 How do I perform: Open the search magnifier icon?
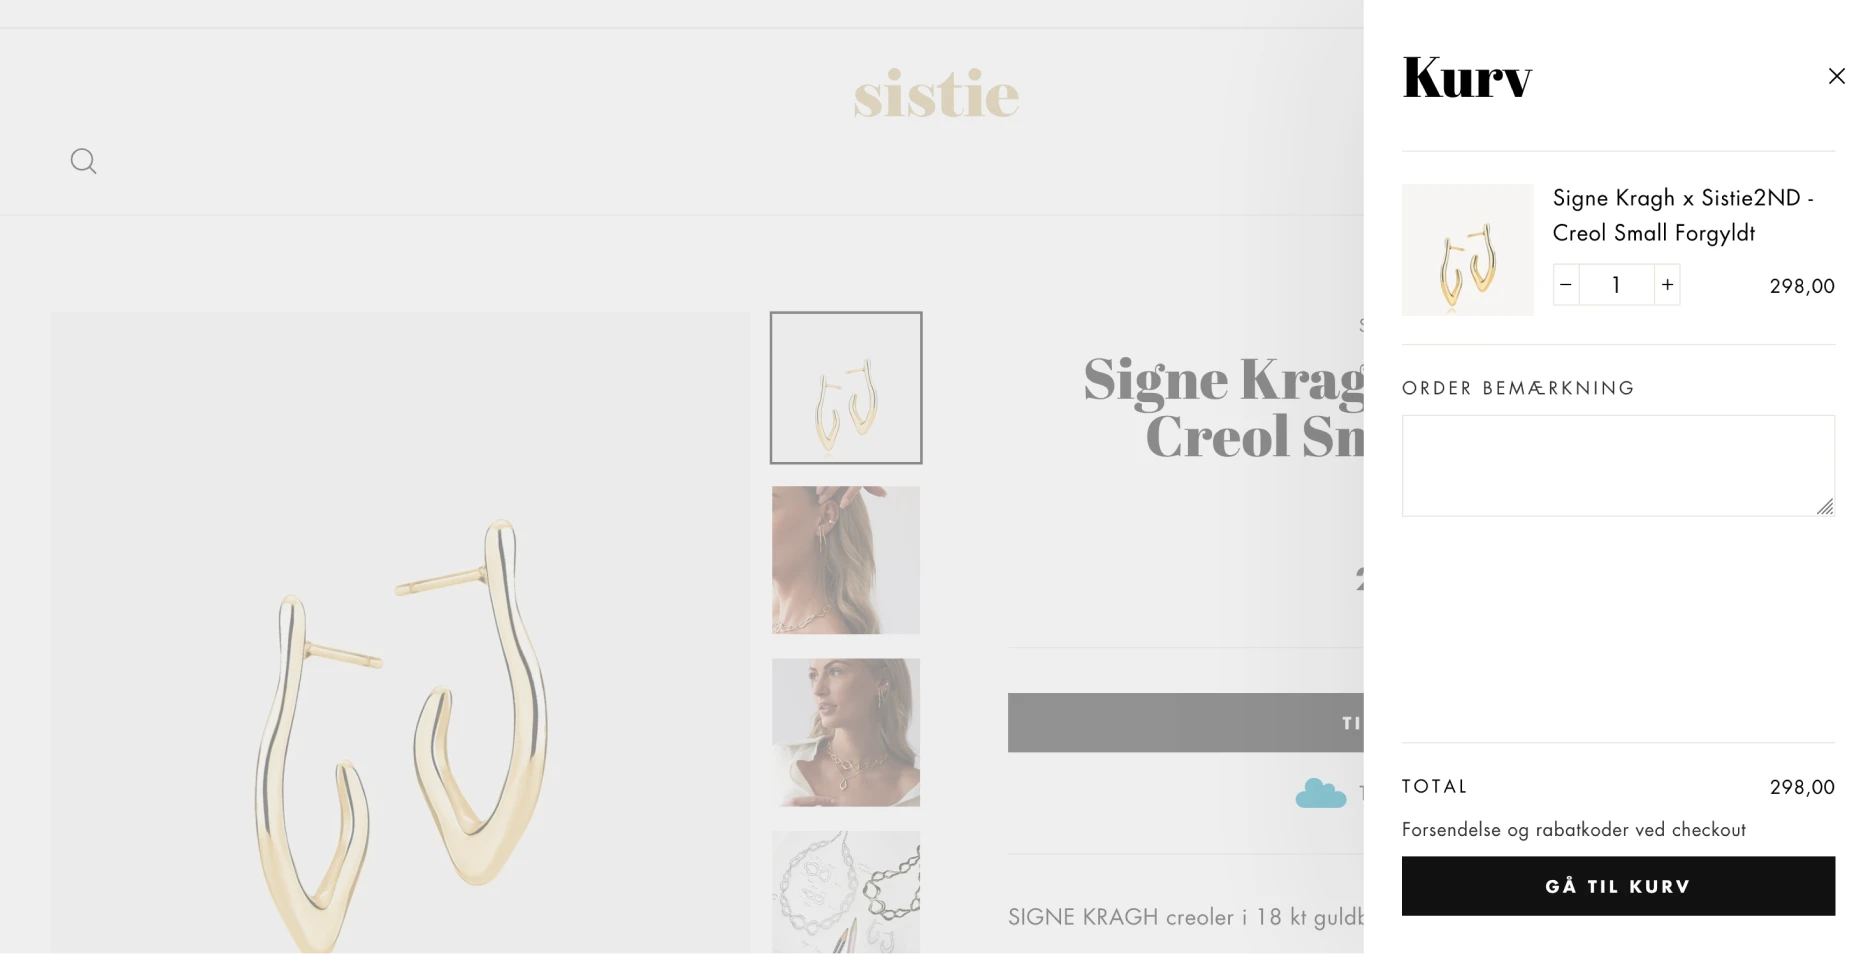[84, 161]
